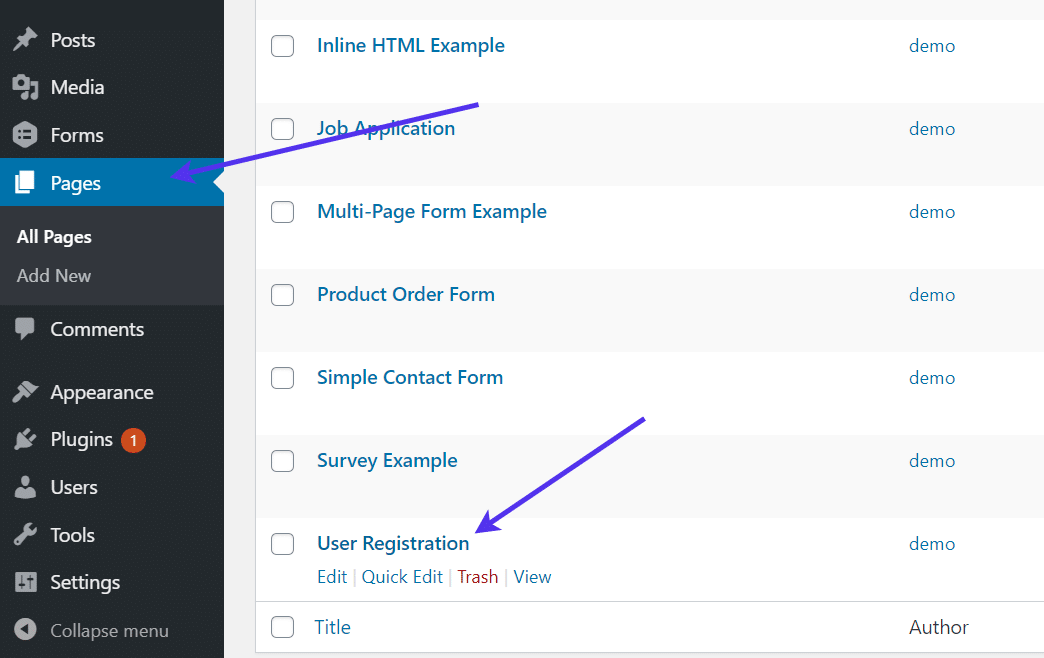Tick the checkbox beside Job Application
This screenshot has height=658, width=1044.
[282, 129]
